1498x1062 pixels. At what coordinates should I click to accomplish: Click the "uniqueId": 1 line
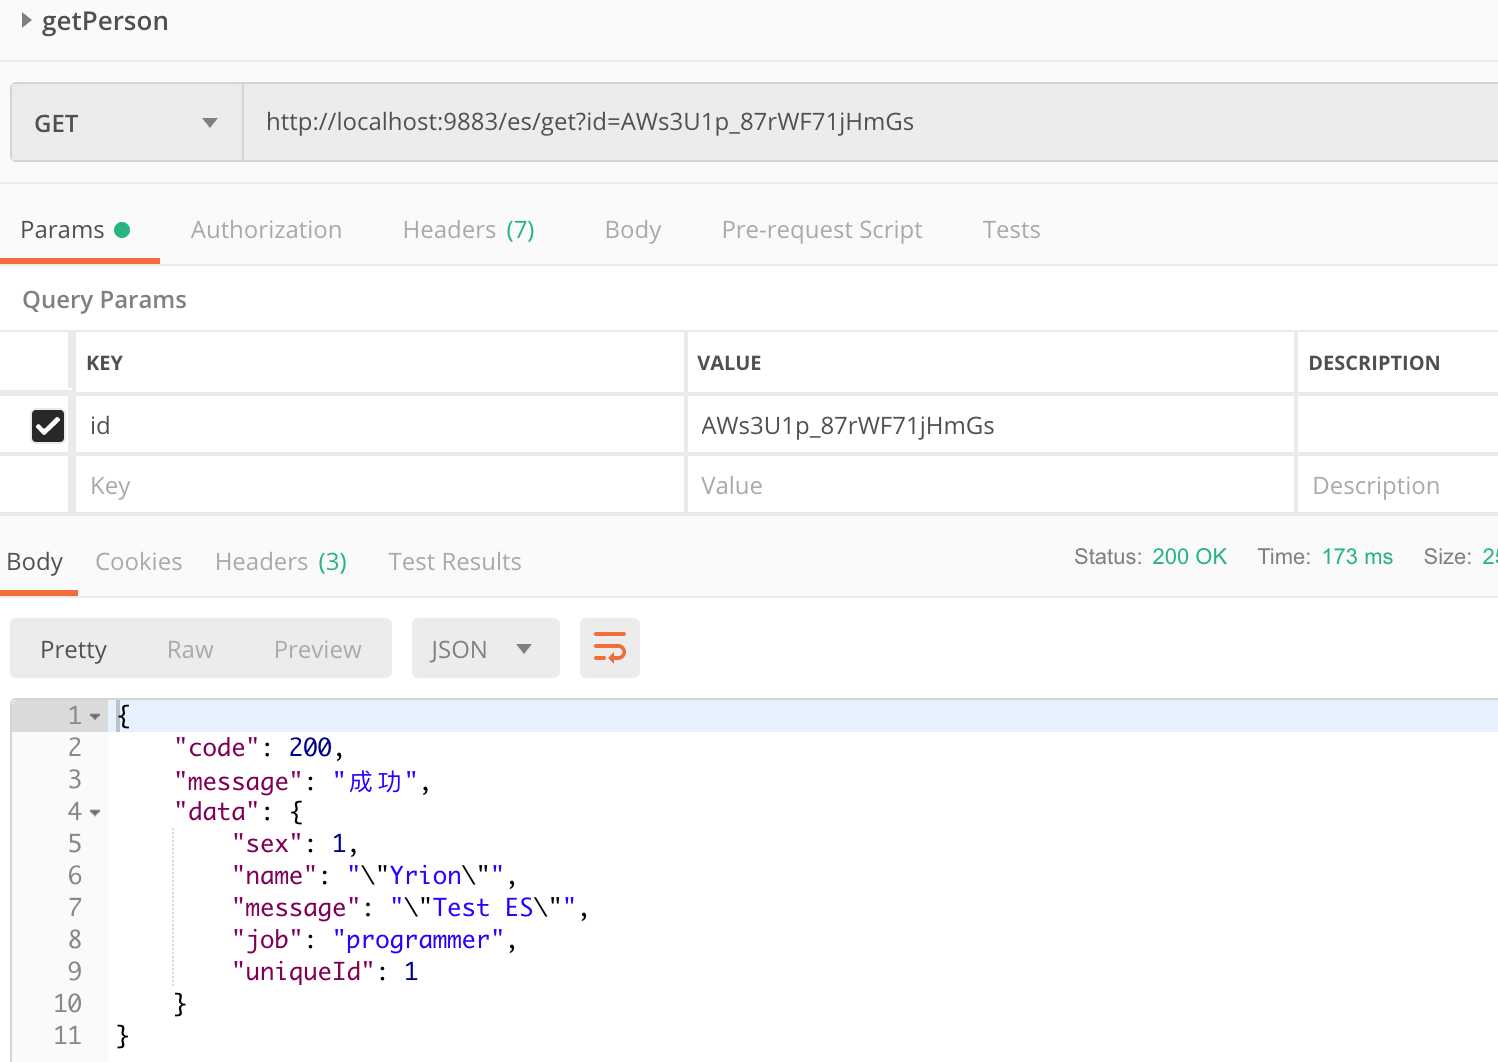click(x=325, y=972)
